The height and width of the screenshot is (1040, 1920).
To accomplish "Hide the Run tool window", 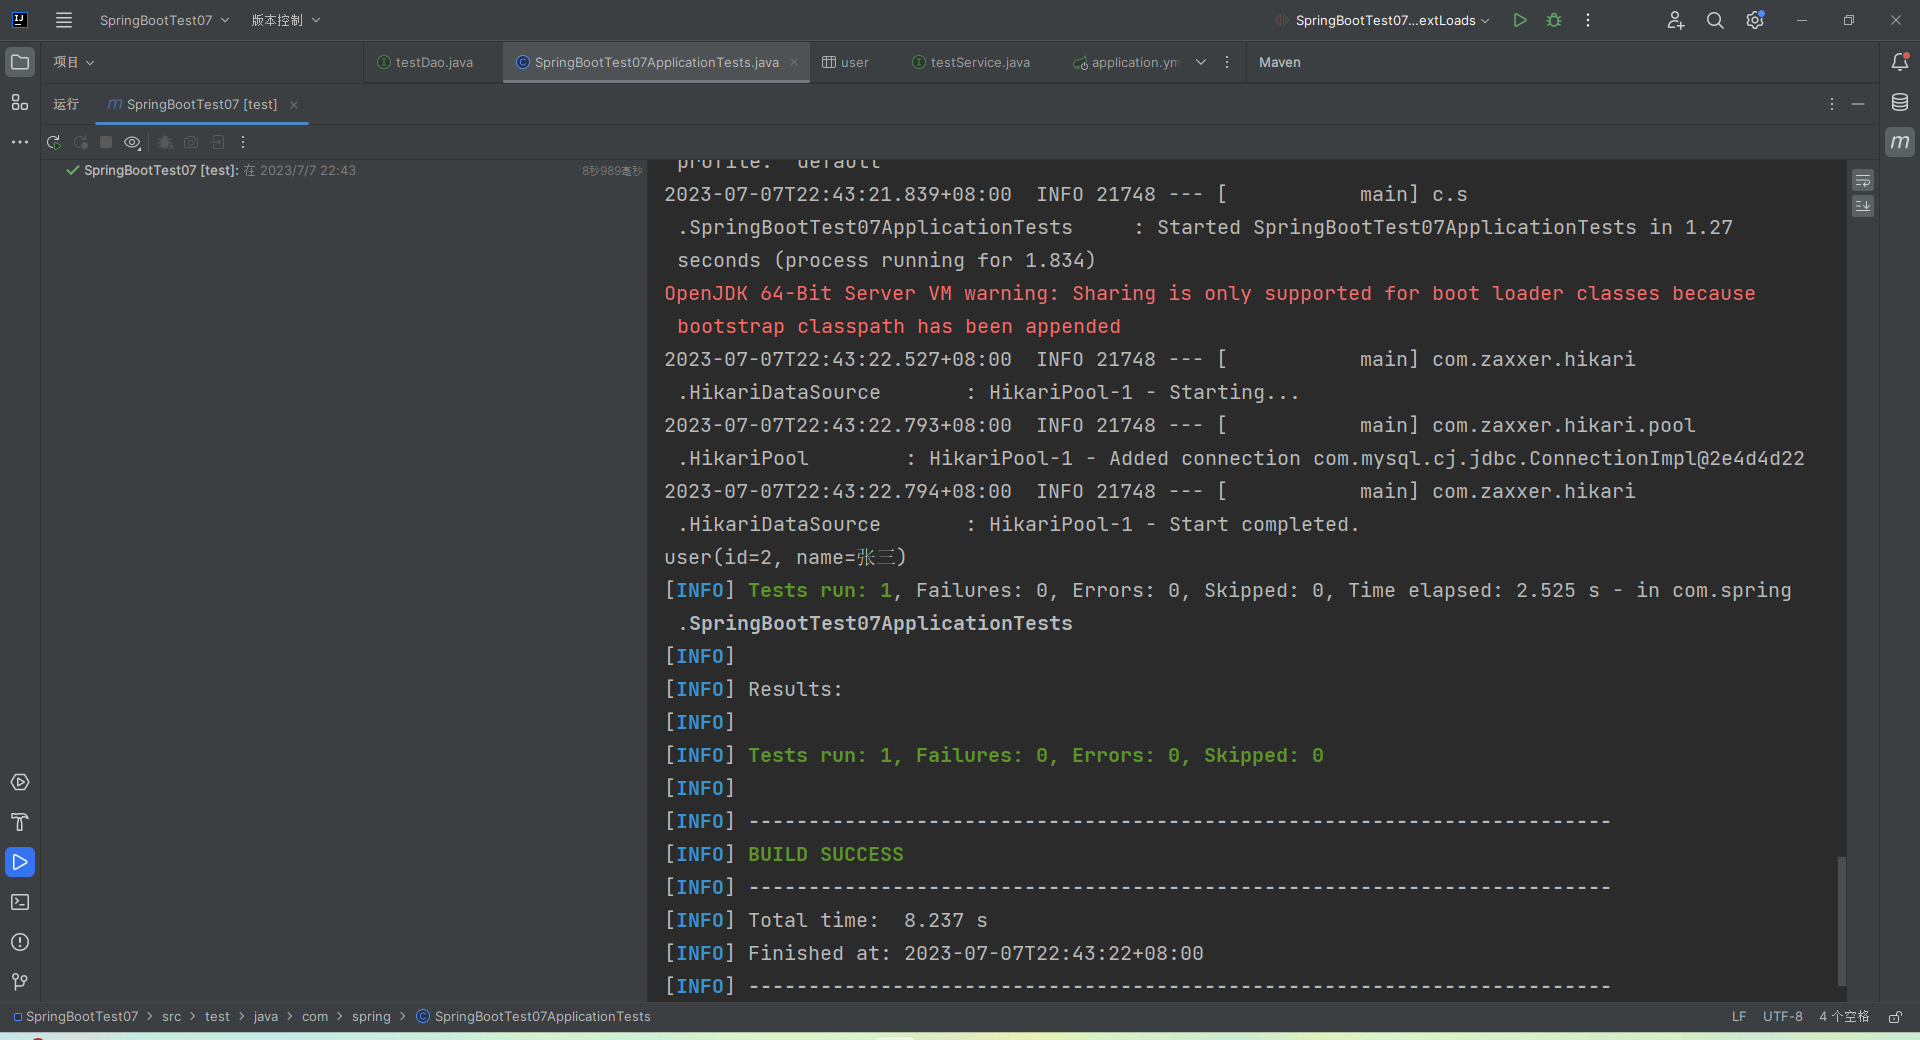I will 1858,104.
